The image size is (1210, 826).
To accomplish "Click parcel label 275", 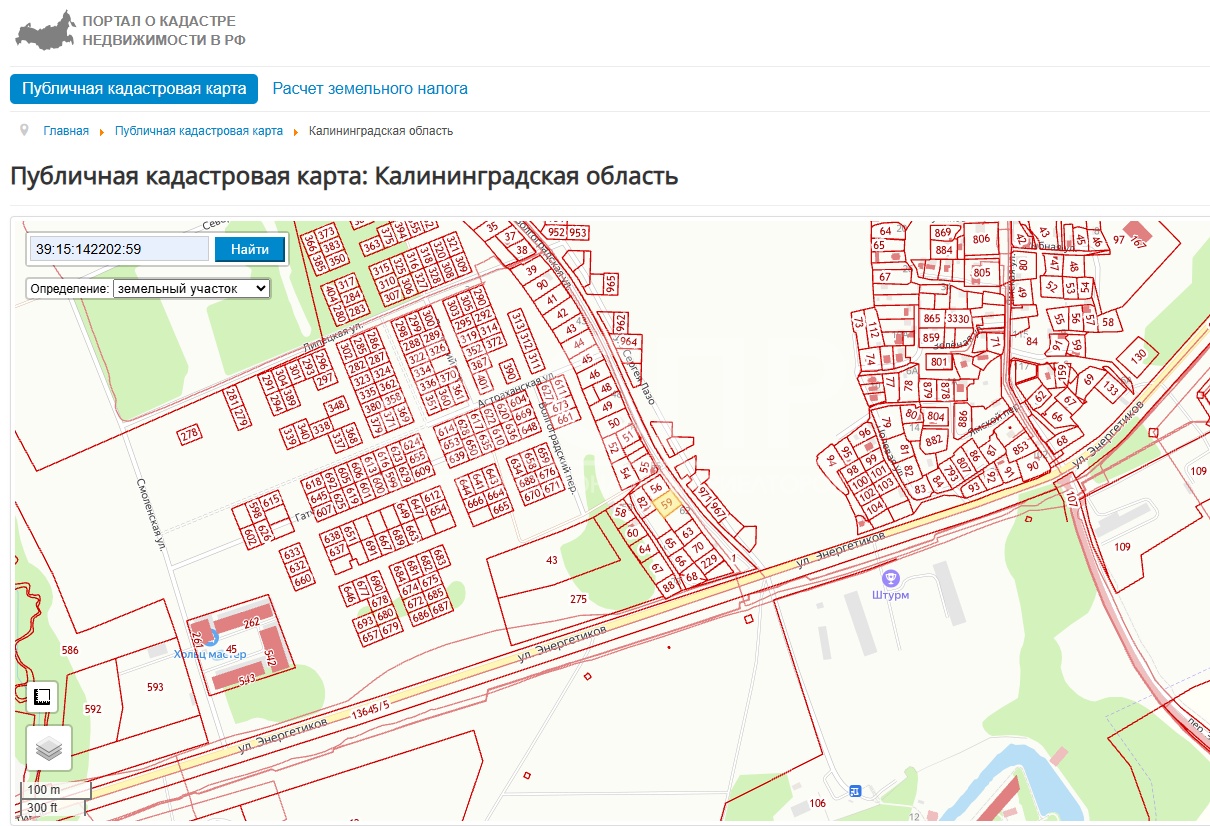I will click(578, 599).
